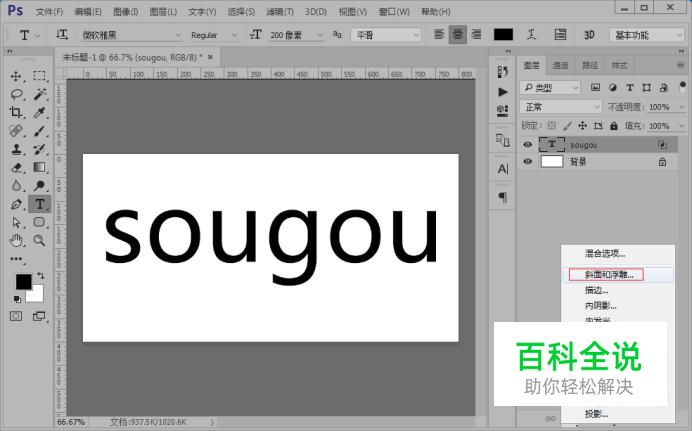The height and width of the screenshot is (431, 692).
Task: Open the Edit Toolbar ellipsis button
Action: click(16, 259)
